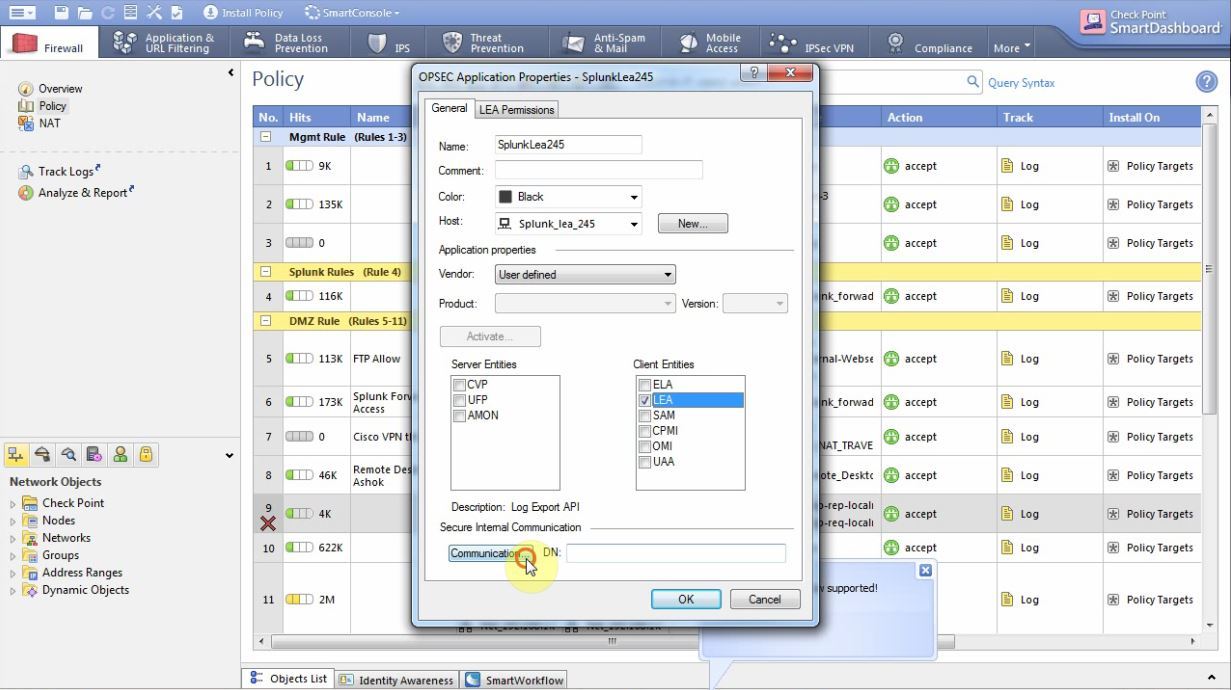Toggle the UFP server entity checkbox
The height and width of the screenshot is (690, 1231).
pos(459,400)
